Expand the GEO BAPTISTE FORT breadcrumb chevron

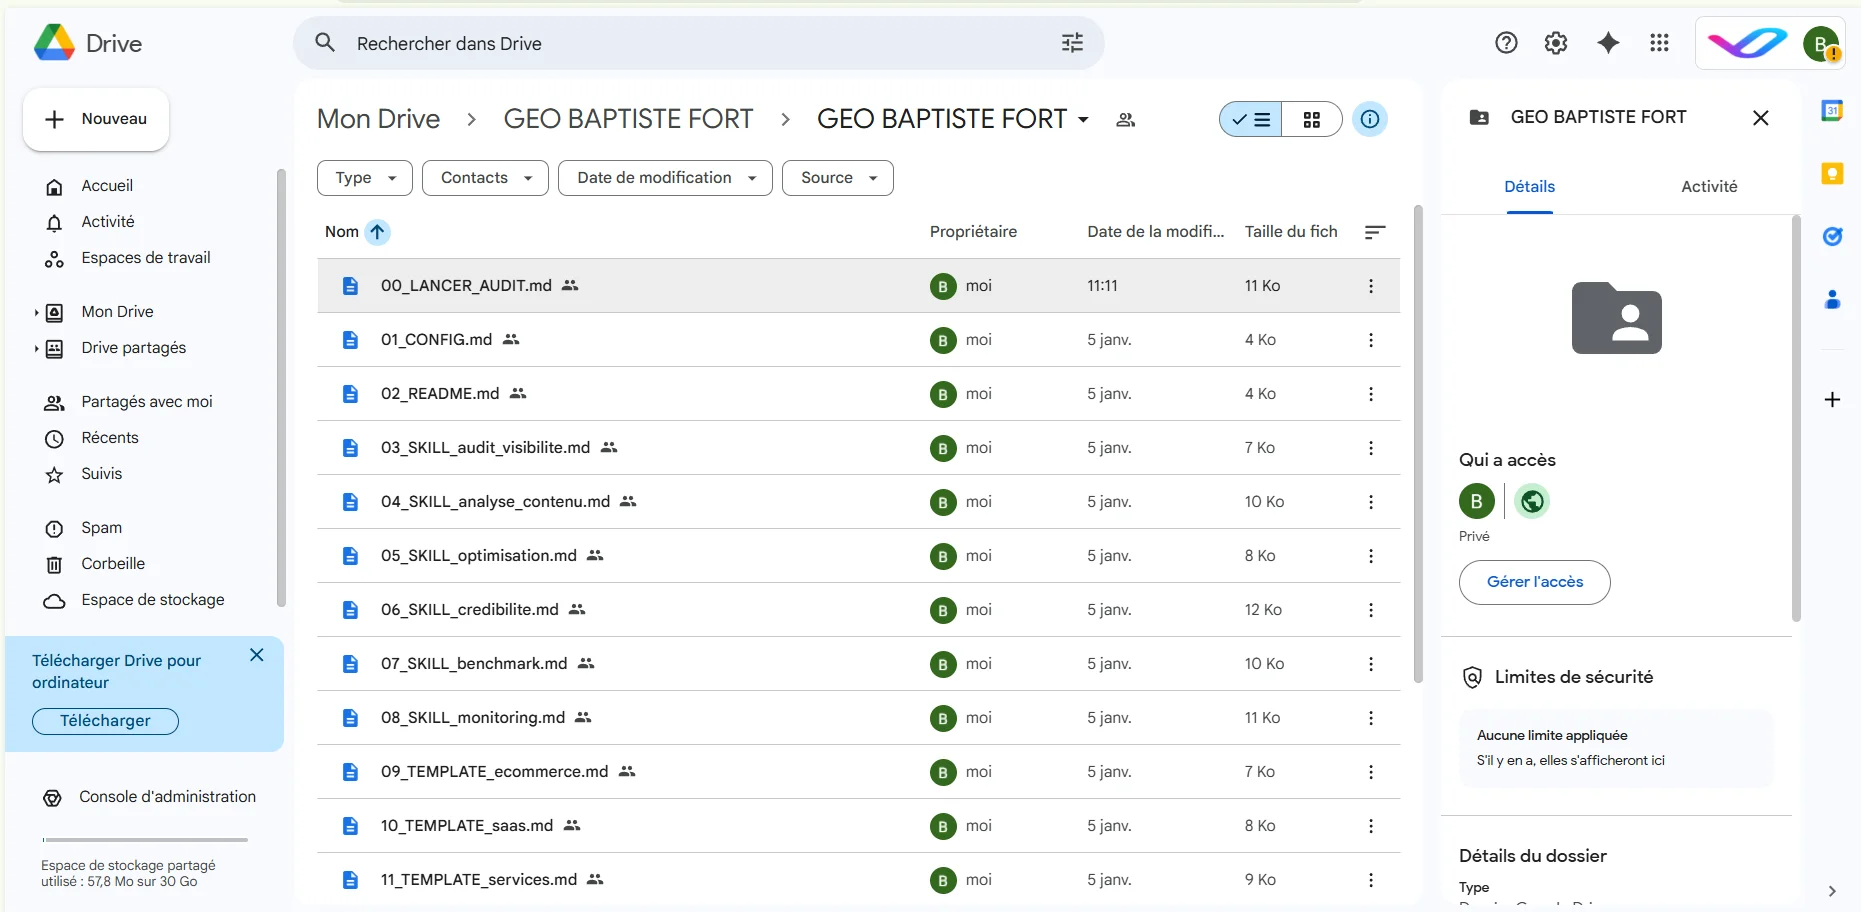pos(1083,119)
